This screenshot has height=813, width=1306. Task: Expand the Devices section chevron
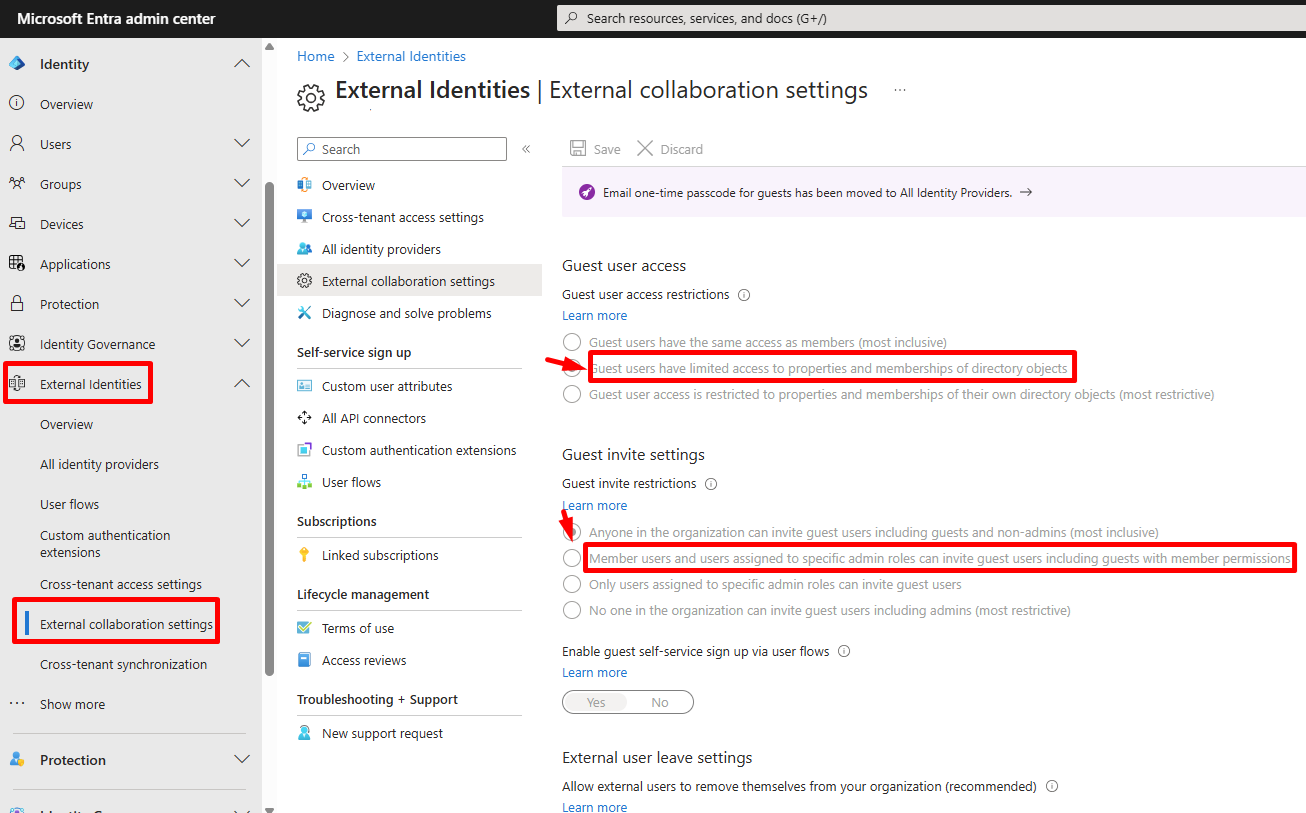click(242, 223)
